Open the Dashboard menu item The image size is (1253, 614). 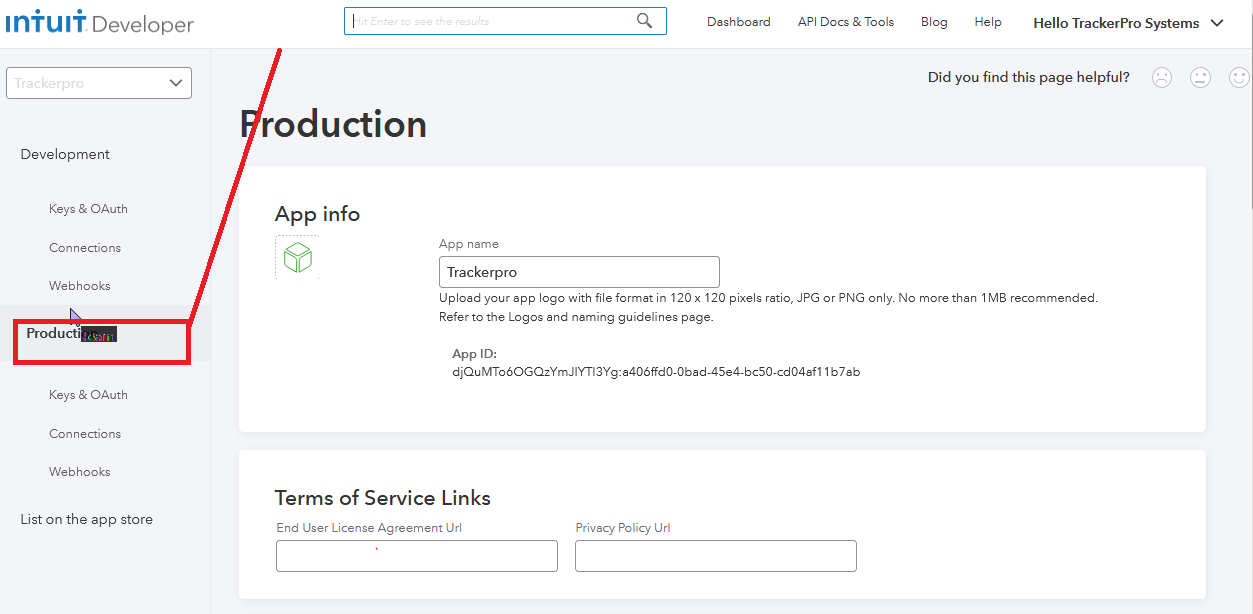coord(738,22)
